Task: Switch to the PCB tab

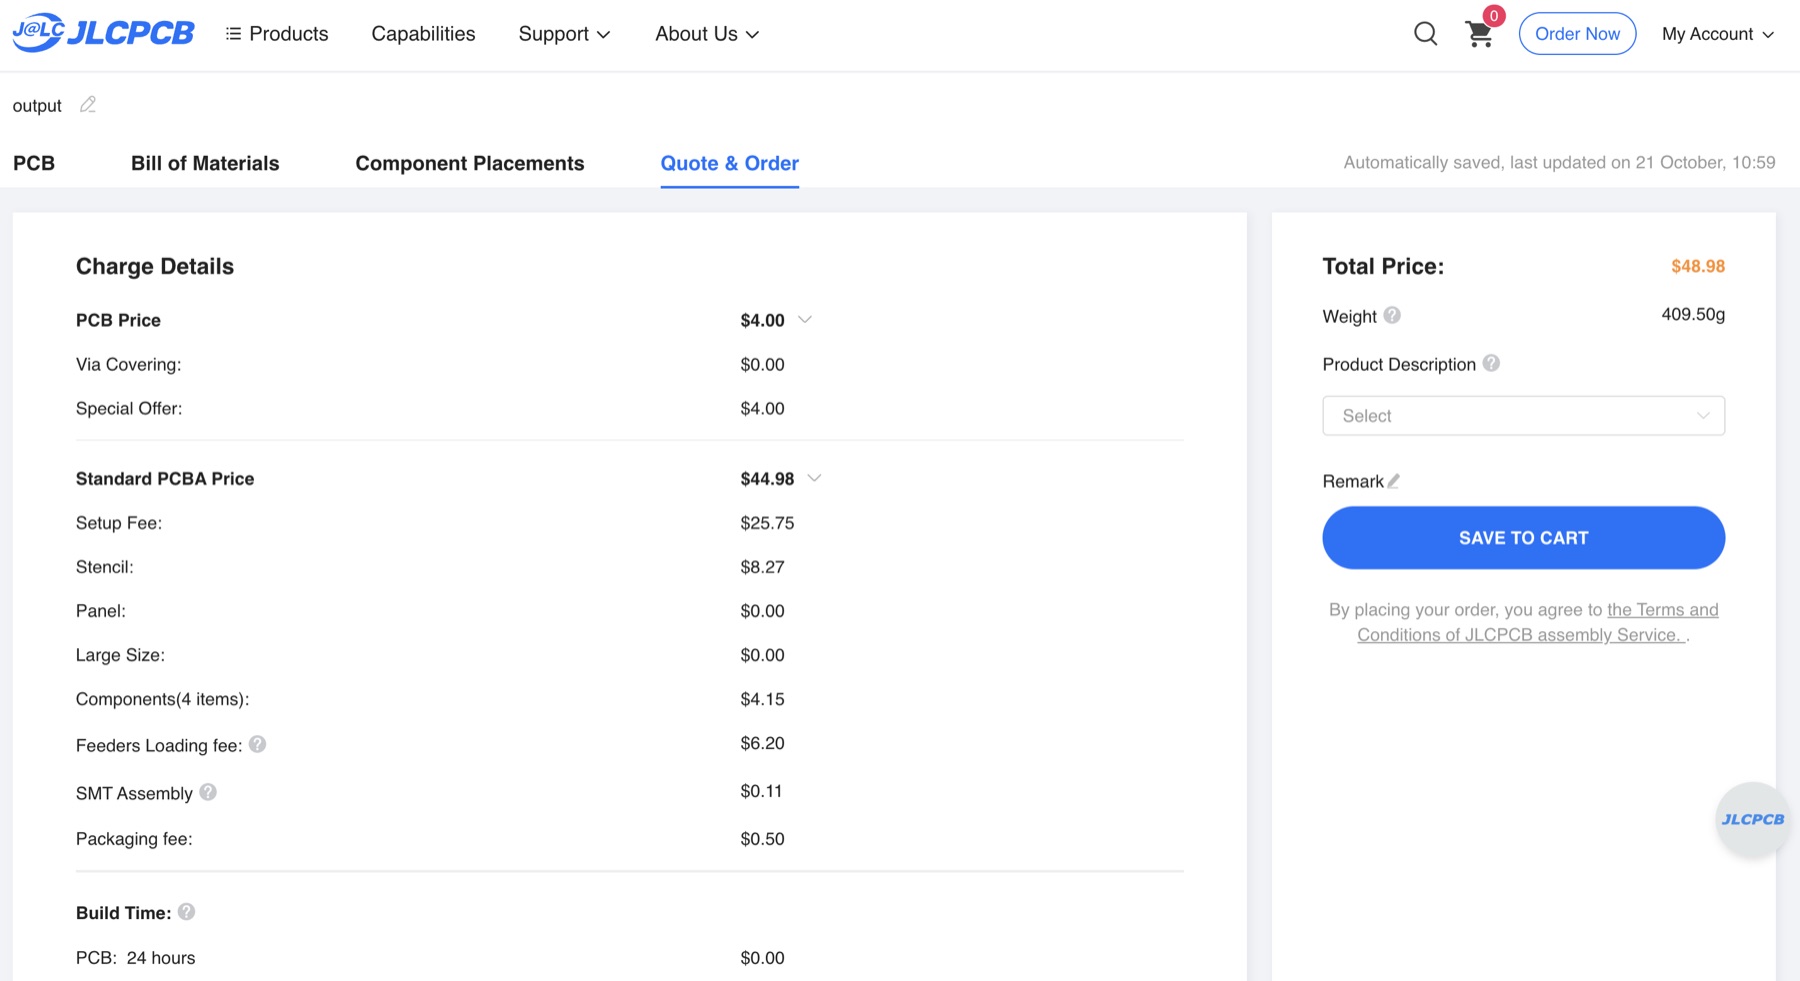Action: click(x=34, y=163)
